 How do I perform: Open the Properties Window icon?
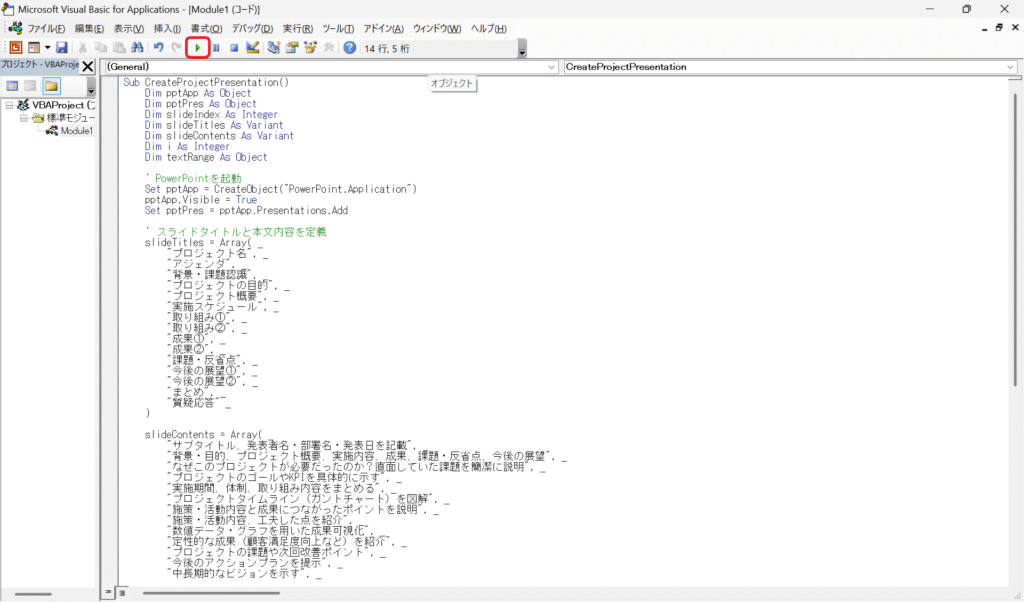(292, 48)
